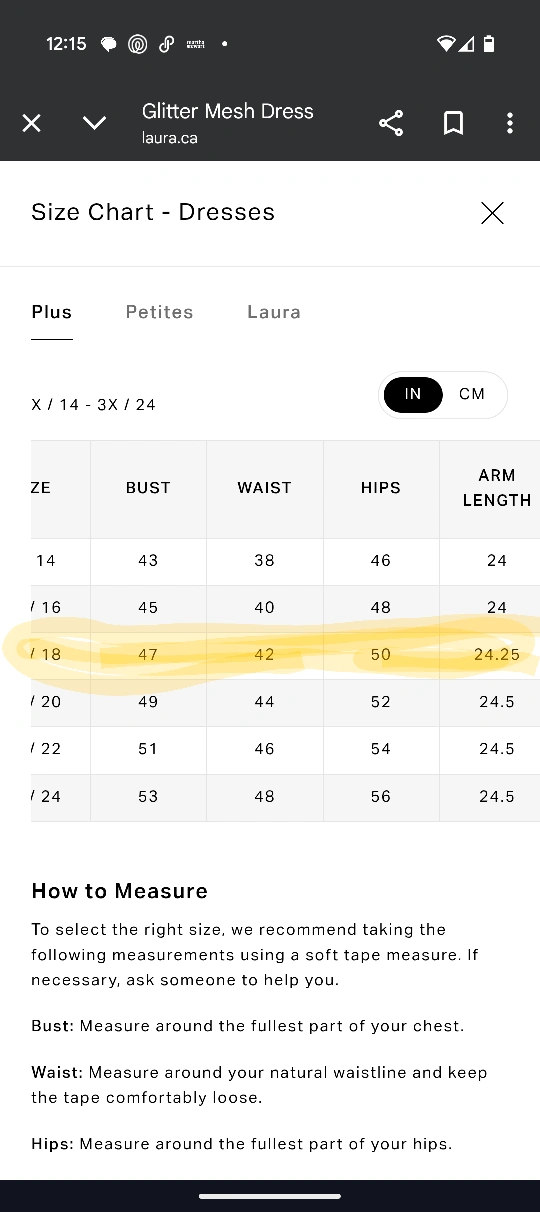The width and height of the screenshot is (540, 1212).
Task: Open the three-dot overflow menu
Action: pos(510,123)
